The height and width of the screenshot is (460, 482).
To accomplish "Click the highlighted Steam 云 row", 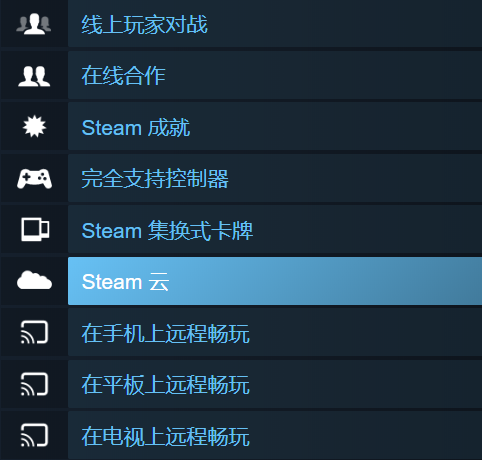I will coord(275,281).
